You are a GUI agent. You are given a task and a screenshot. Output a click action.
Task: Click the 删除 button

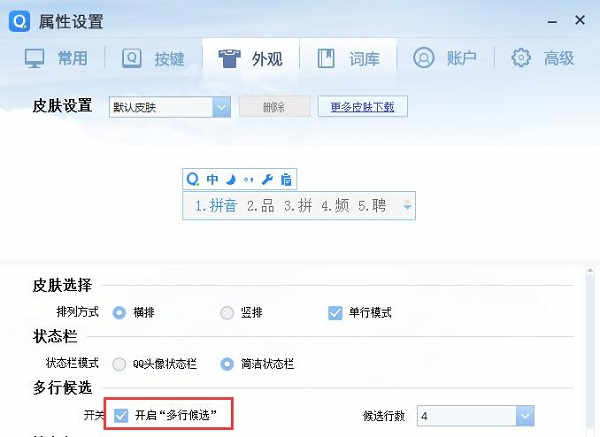(274, 107)
